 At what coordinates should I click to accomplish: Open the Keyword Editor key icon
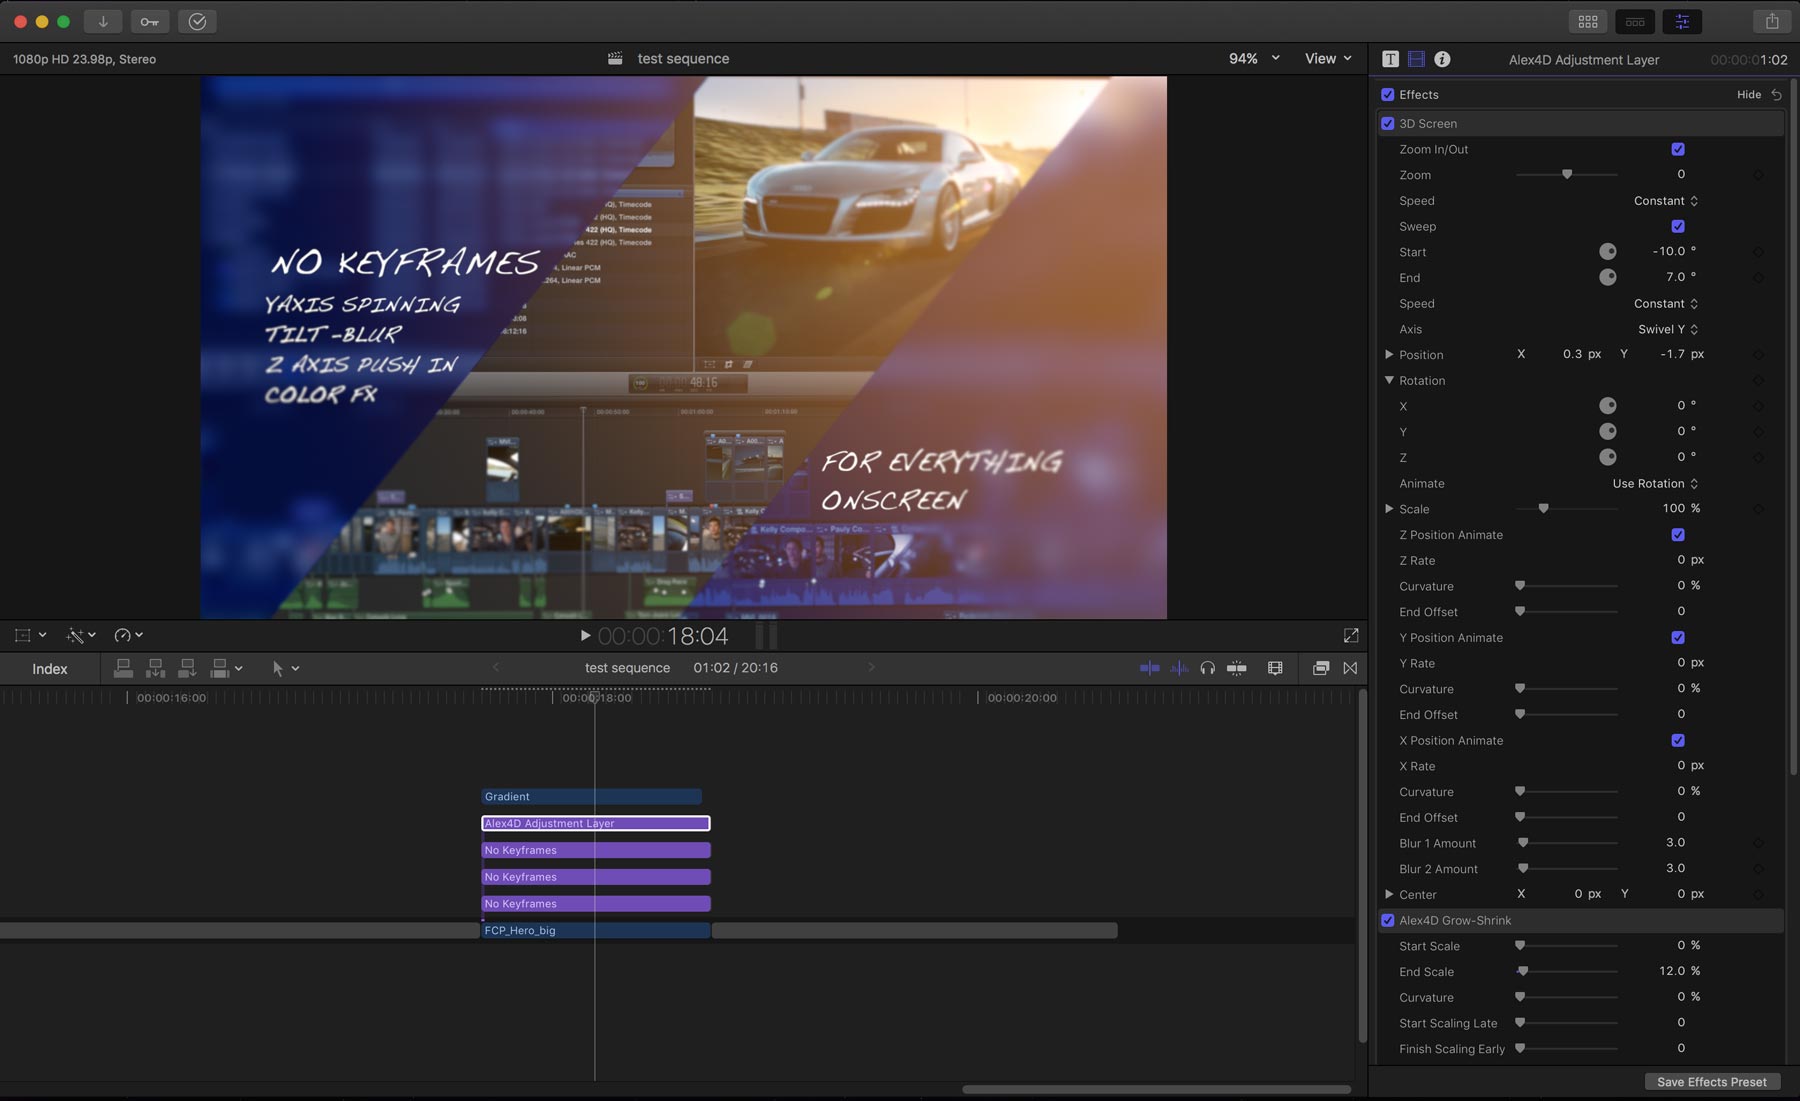(x=149, y=21)
